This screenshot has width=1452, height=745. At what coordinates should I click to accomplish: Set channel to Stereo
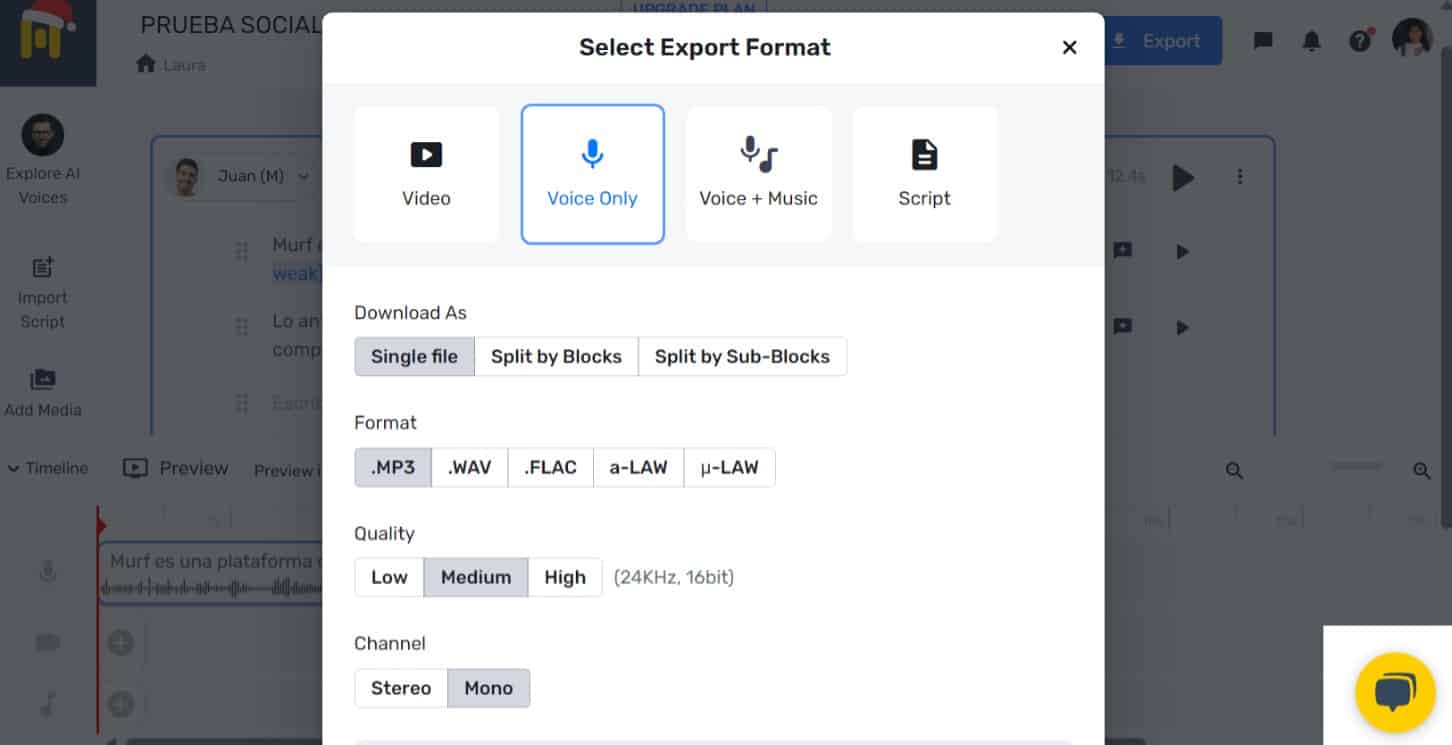(x=401, y=688)
